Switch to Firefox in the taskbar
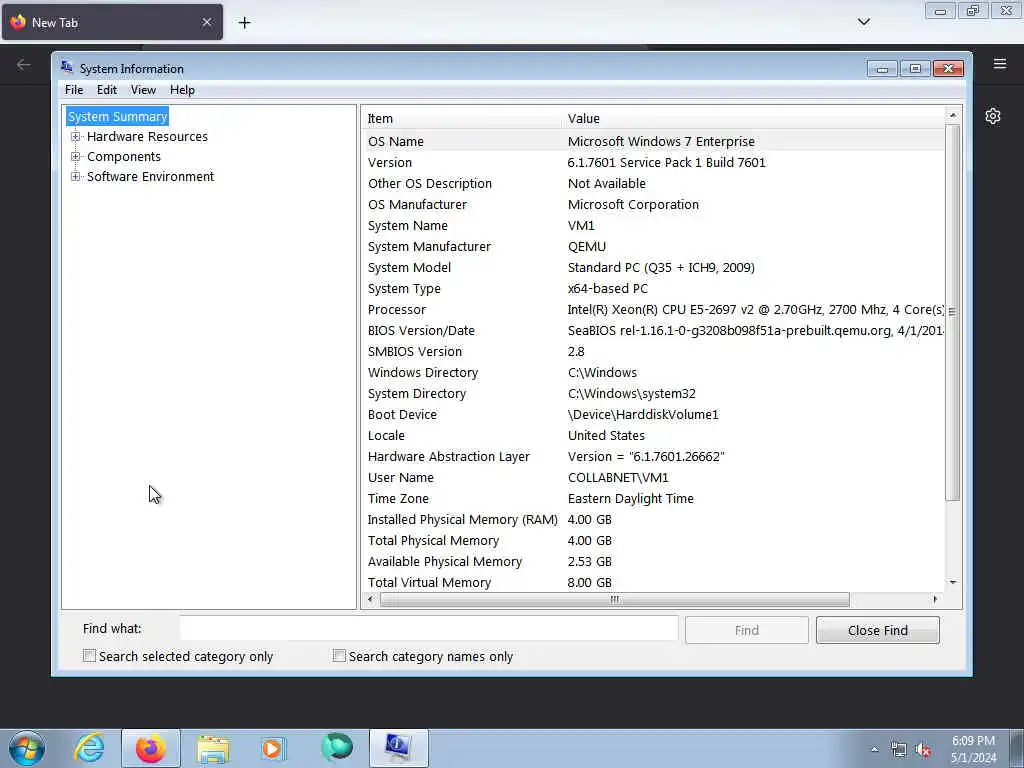The height and width of the screenshot is (768, 1024). 150,748
